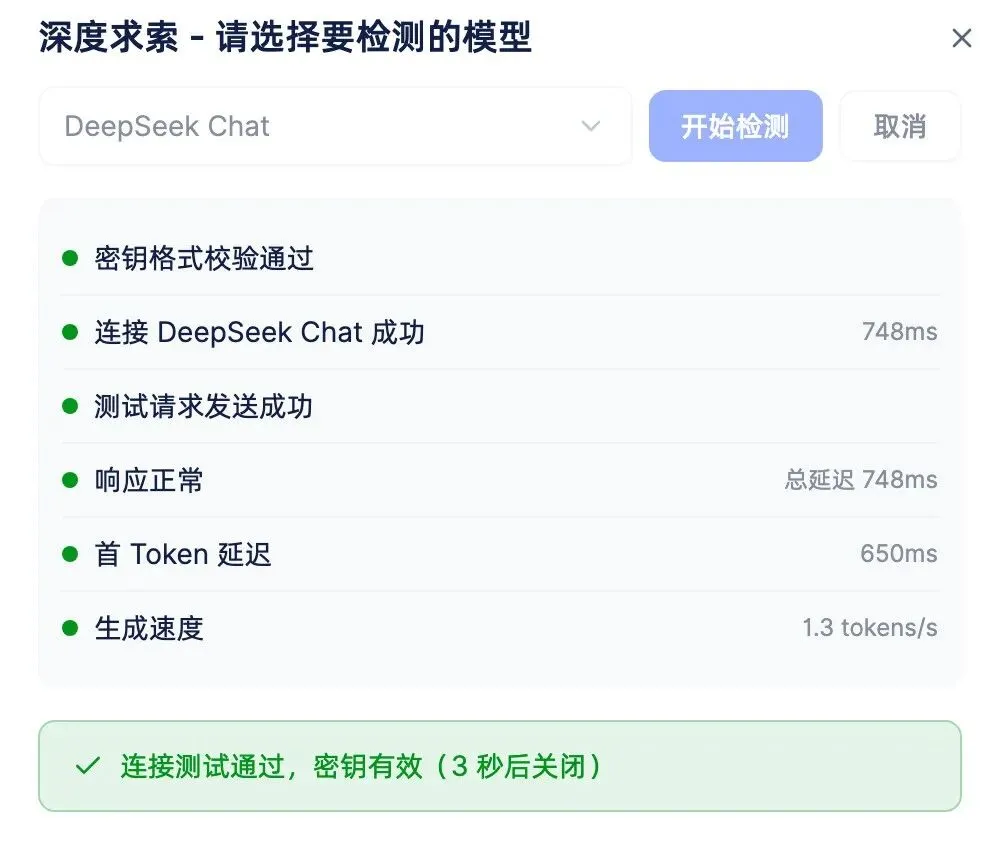Close the model detection dialog
Screen dimensions: 998x847
[x=961, y=38]
